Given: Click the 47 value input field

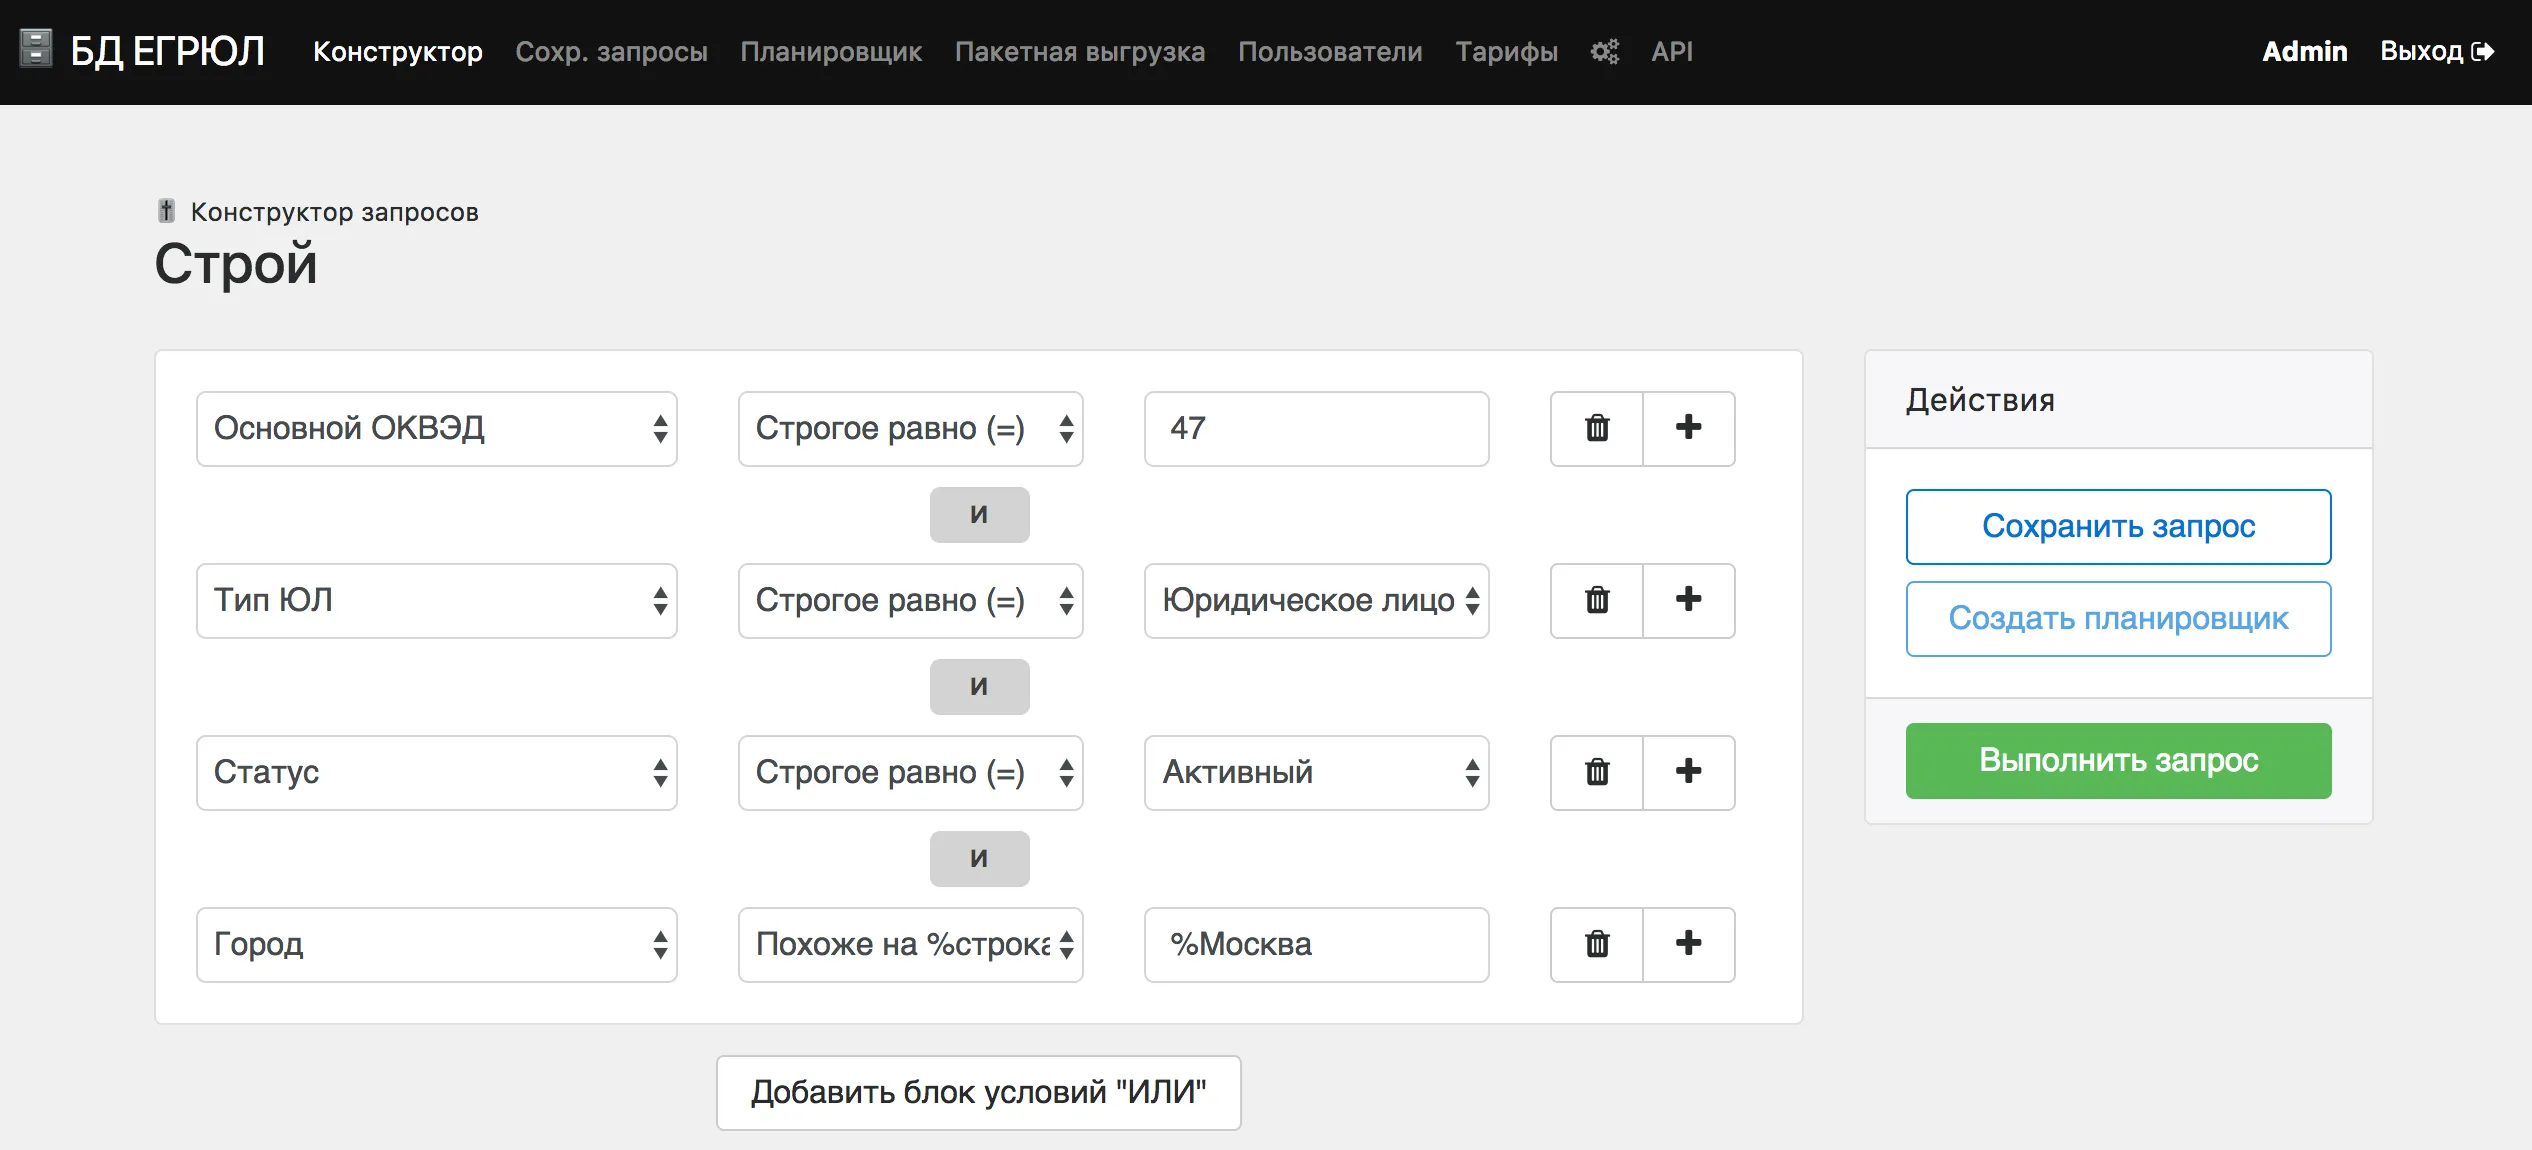Looking at the screenshot, I should (1316, 428).
